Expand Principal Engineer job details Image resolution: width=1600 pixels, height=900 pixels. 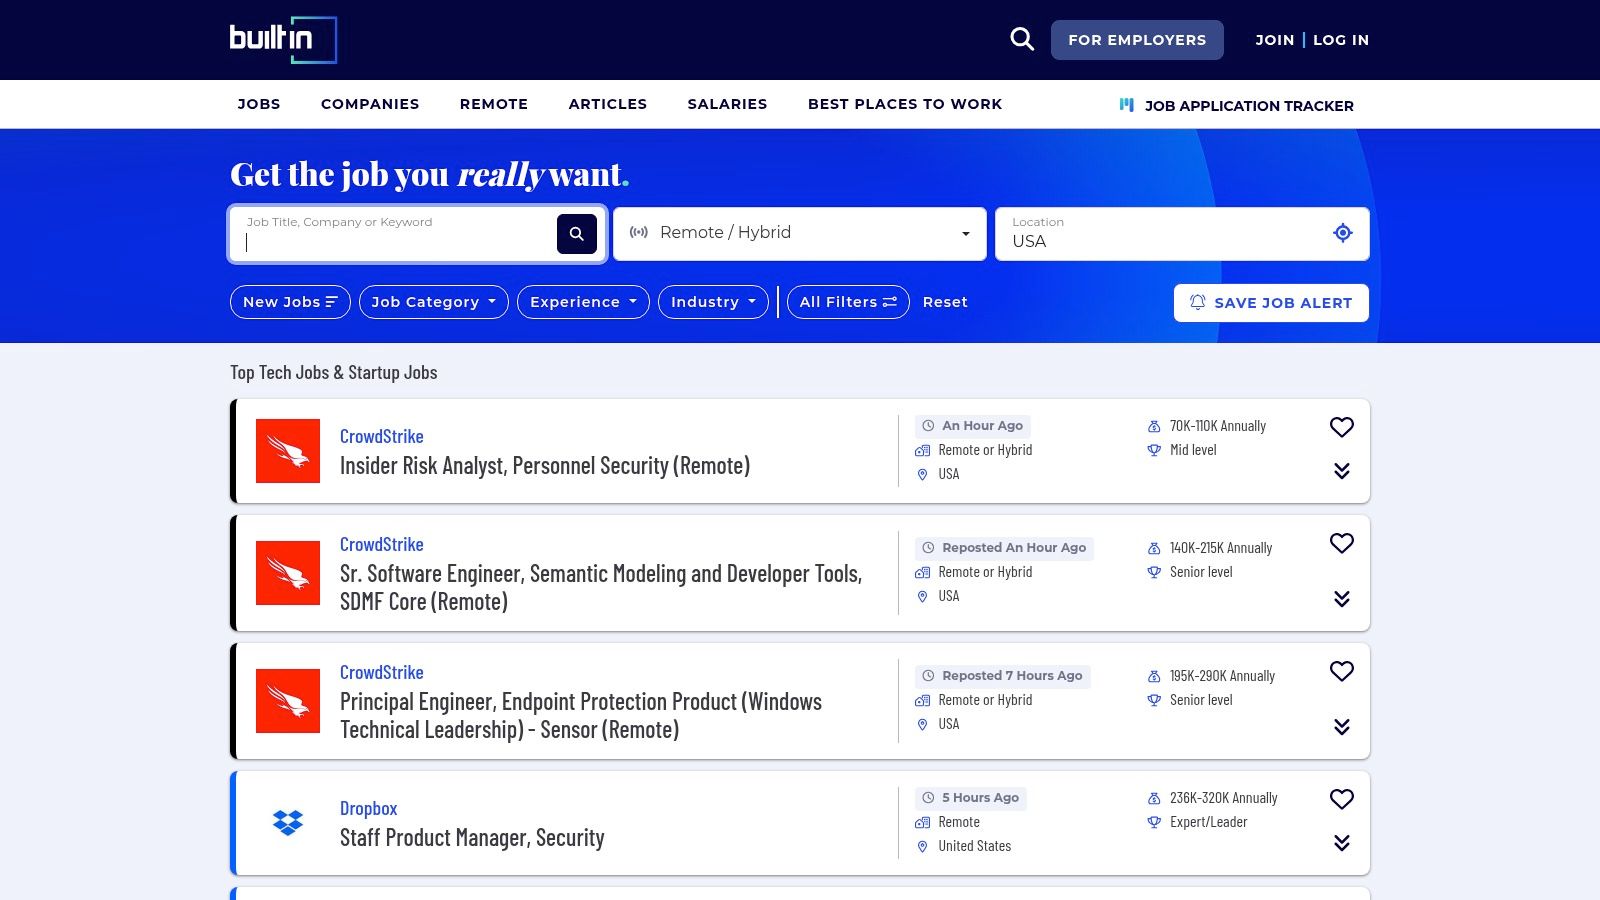(x=1342, y=727)
